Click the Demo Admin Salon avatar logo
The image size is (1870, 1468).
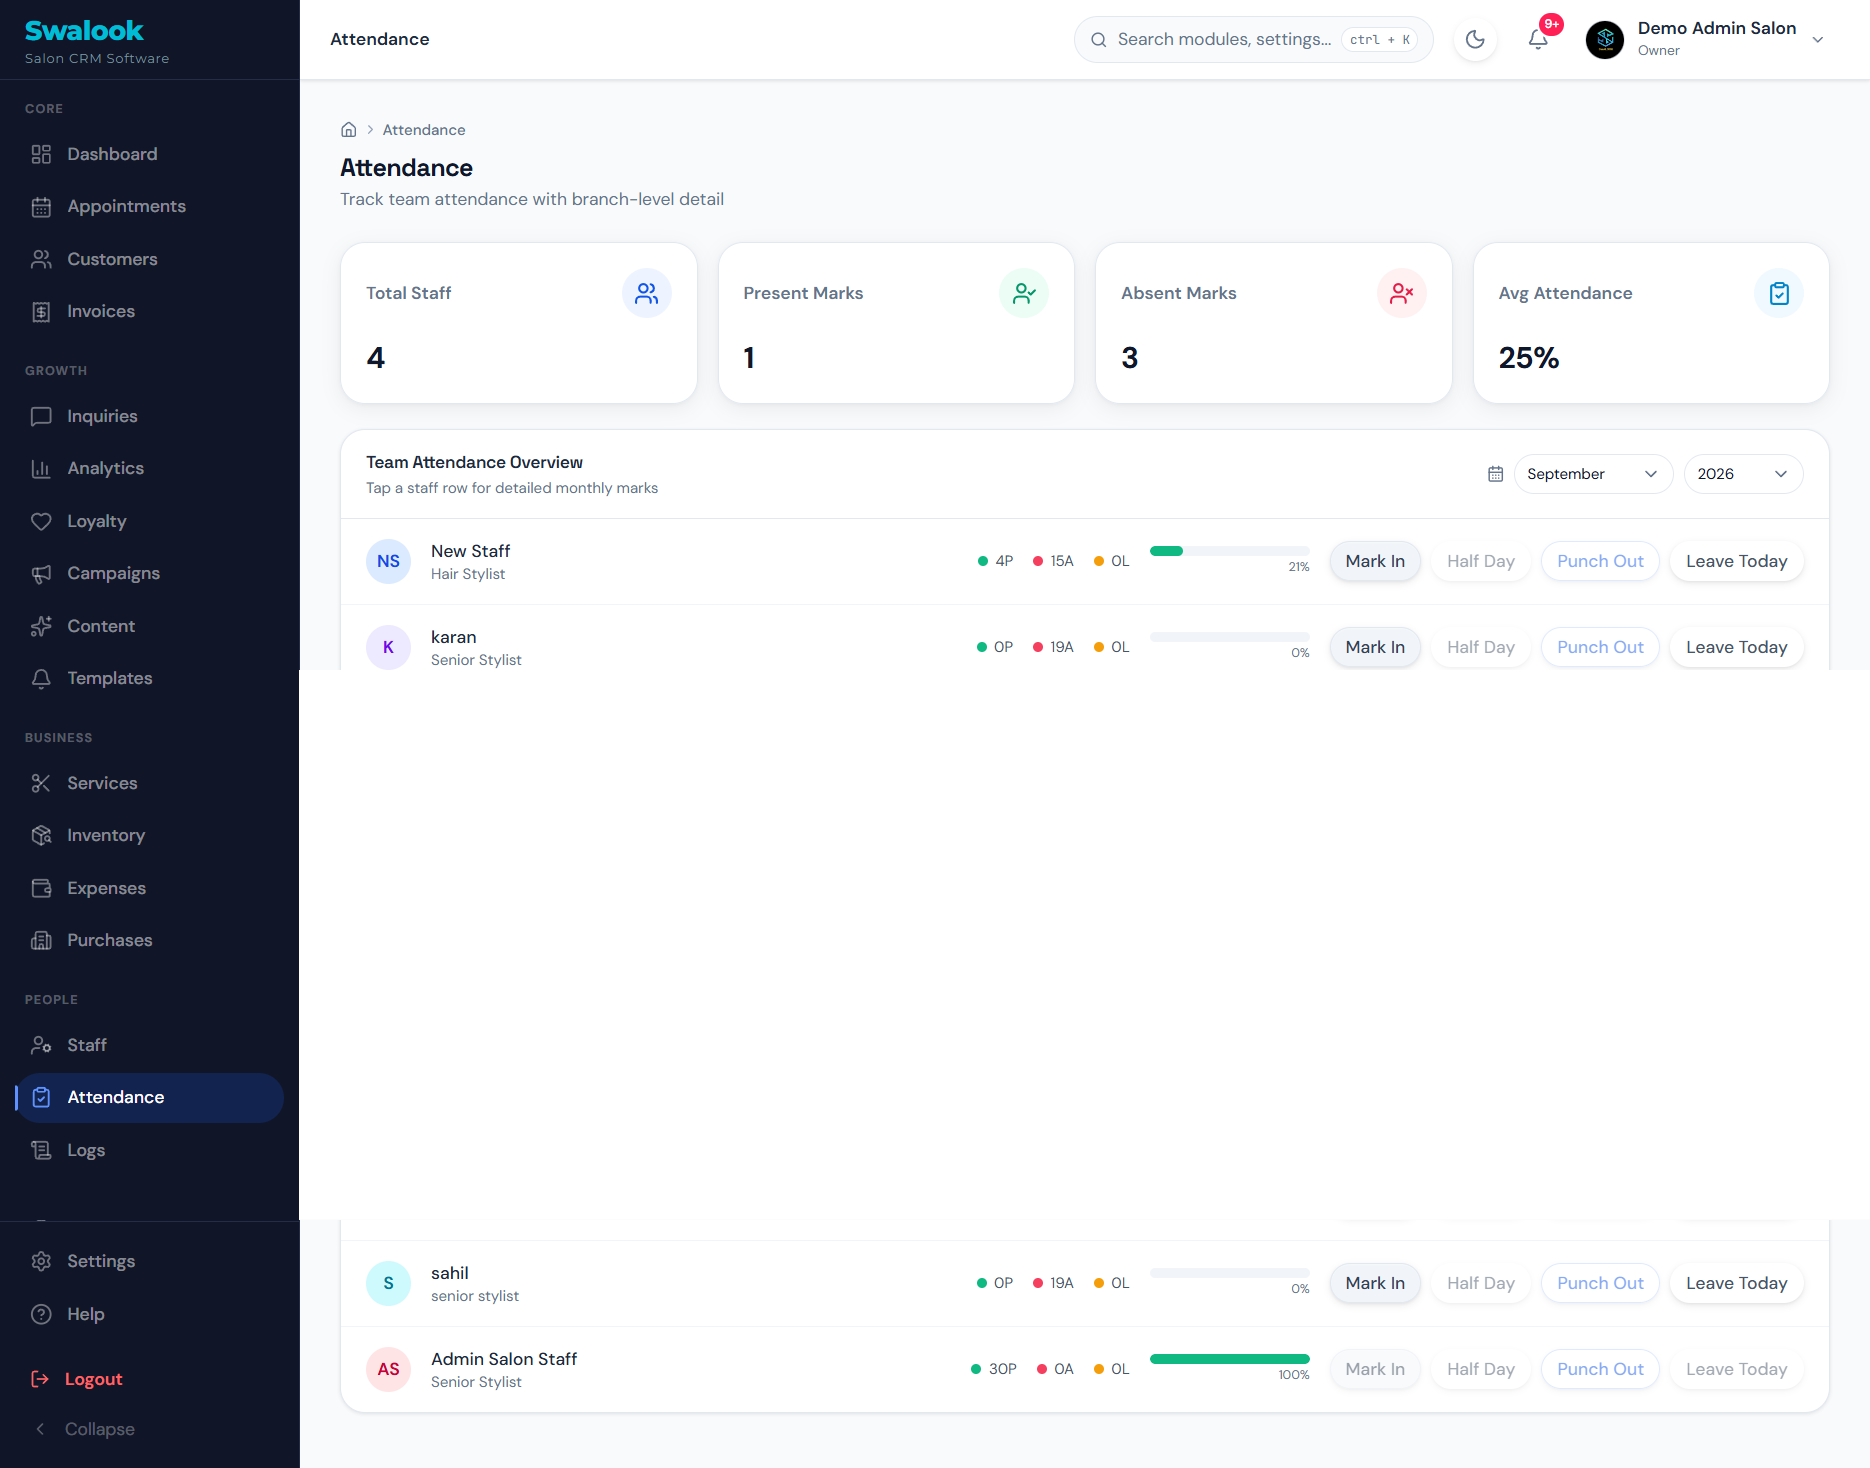[x=1605, y=40]
